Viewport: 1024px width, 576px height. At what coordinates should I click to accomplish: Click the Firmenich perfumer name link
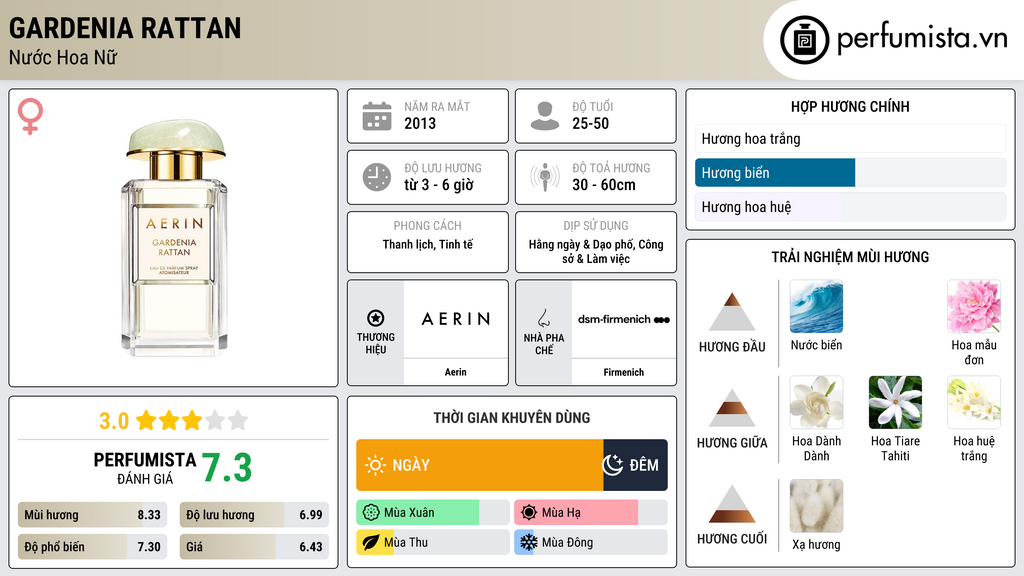(x=624, y=372)
